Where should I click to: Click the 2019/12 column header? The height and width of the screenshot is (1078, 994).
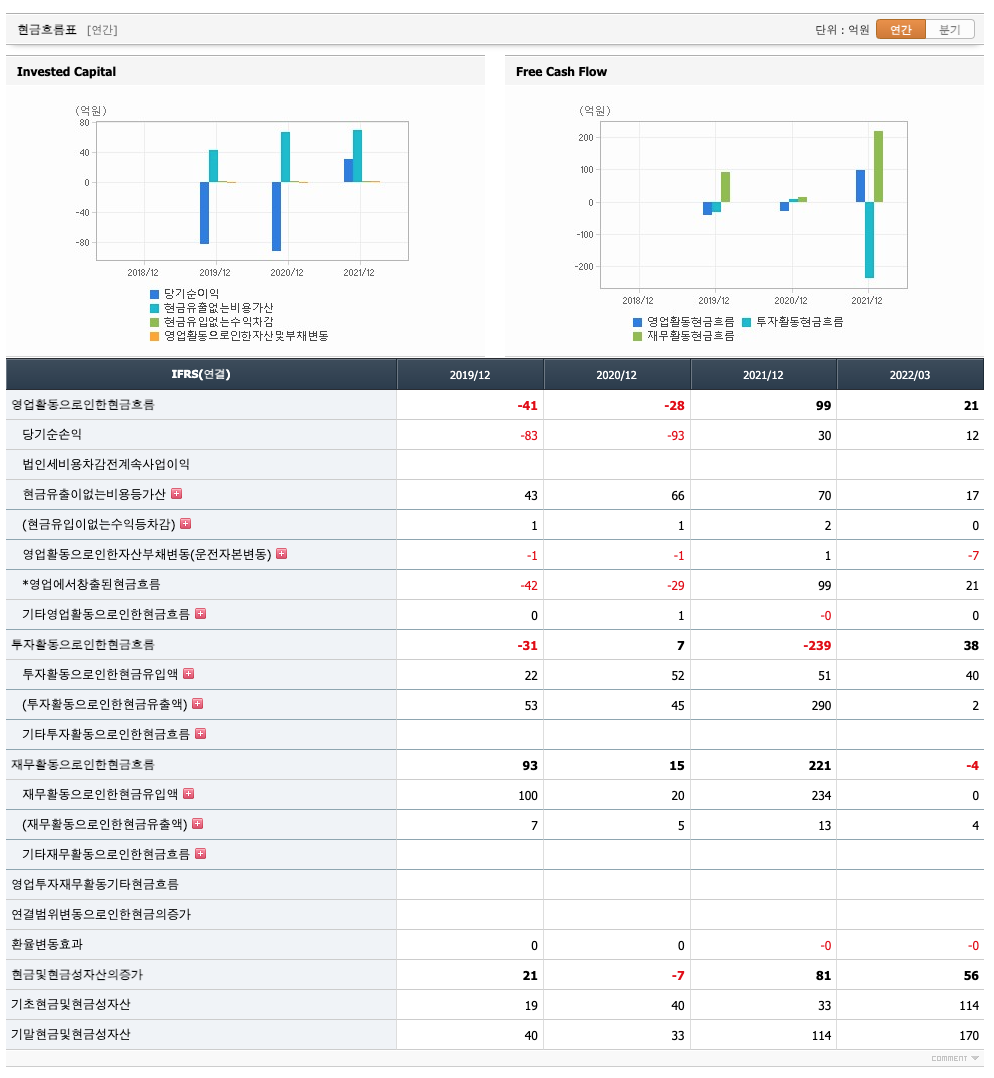point(470,375)
